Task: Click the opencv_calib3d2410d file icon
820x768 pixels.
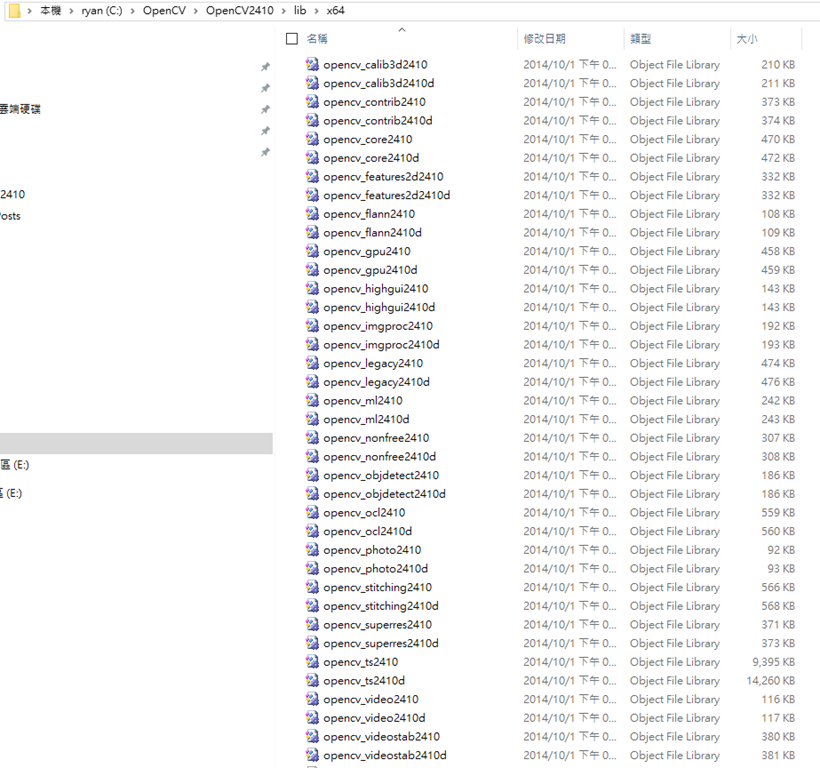Action: pyautogui.click(x=312, y=83)
